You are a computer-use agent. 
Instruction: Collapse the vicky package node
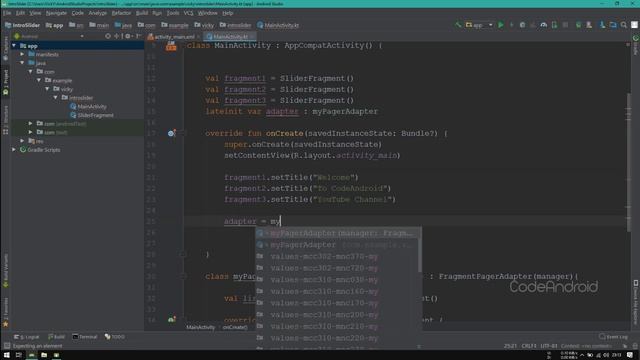click(47, 89)
